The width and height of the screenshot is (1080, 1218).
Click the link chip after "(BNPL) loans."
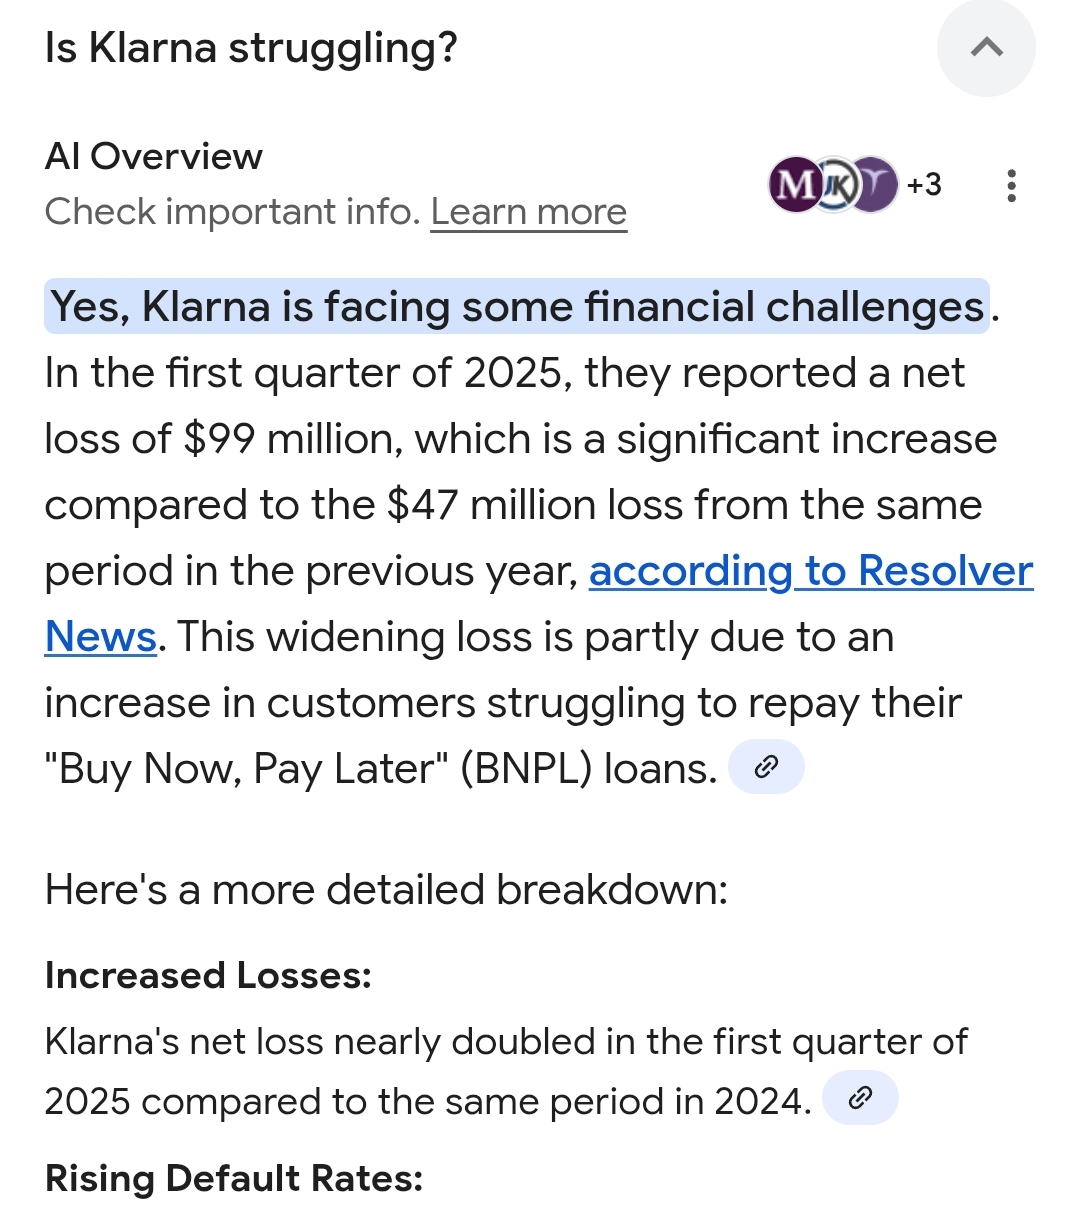(x=766, y=767)
